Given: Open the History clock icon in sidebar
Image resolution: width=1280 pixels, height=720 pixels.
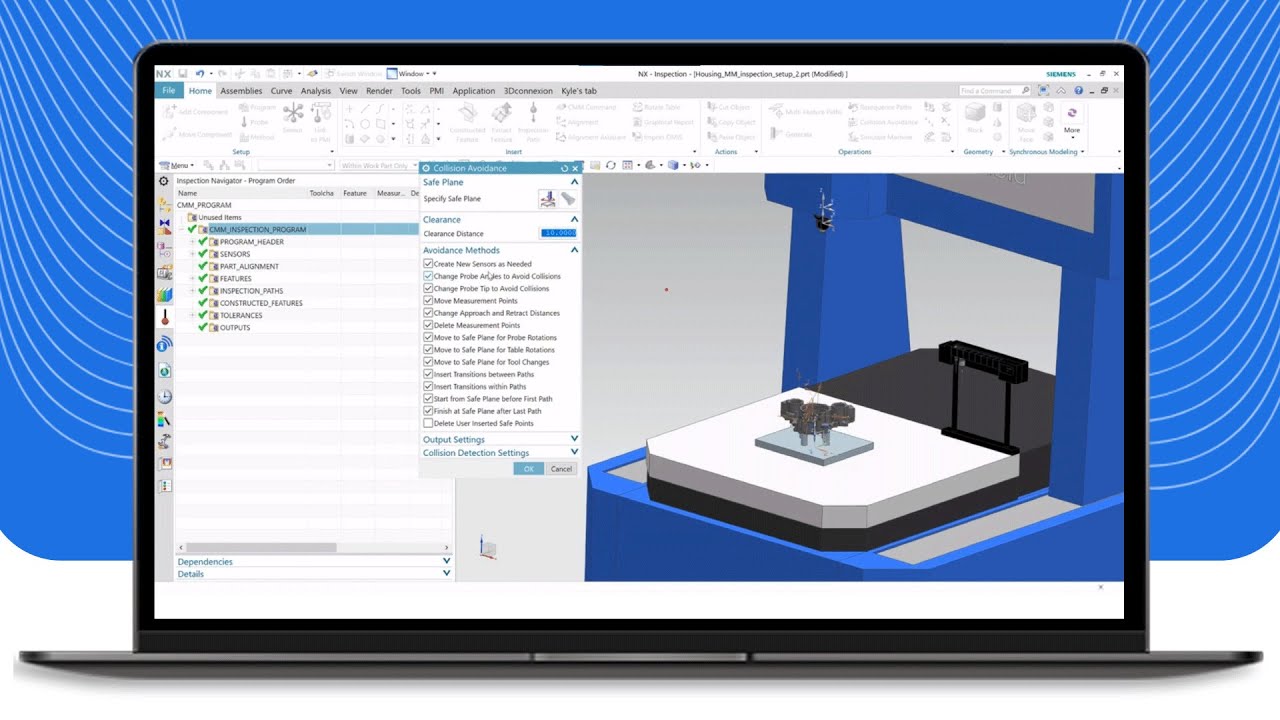Looking at the screenshot, I should pyautogui.click(x=164, y=396).
